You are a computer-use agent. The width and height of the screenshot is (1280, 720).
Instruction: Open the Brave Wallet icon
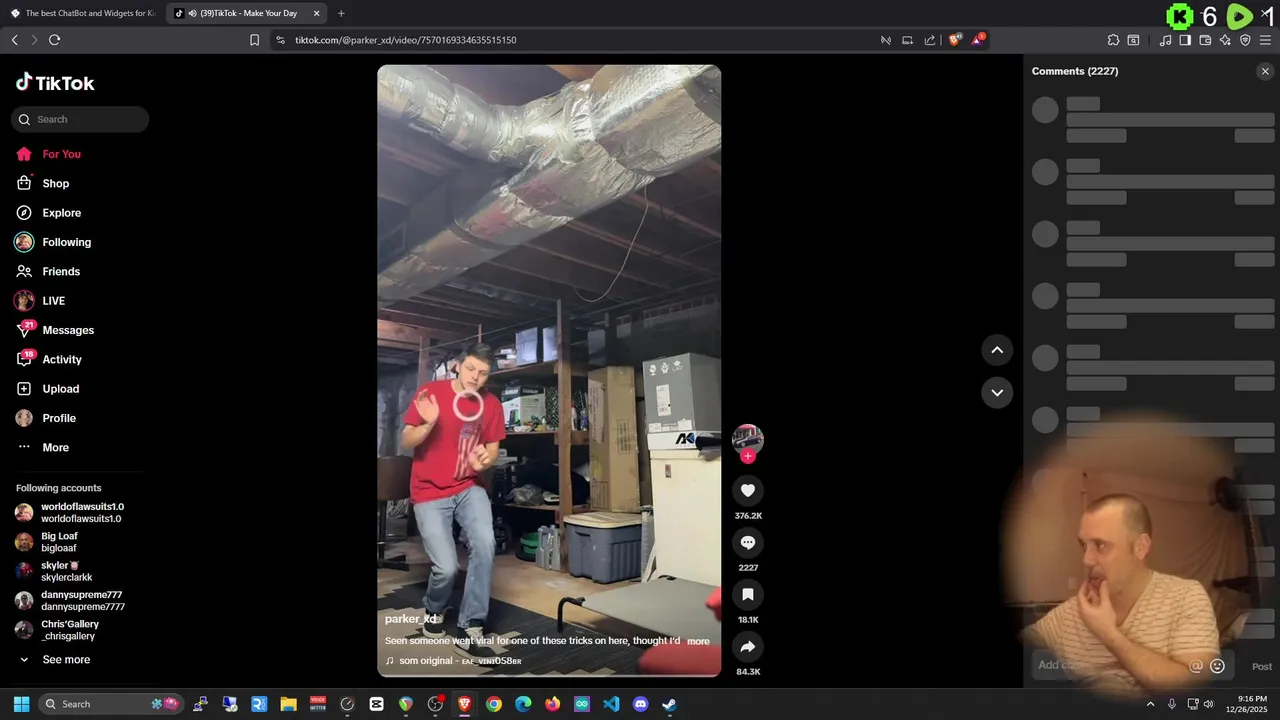1205,40
